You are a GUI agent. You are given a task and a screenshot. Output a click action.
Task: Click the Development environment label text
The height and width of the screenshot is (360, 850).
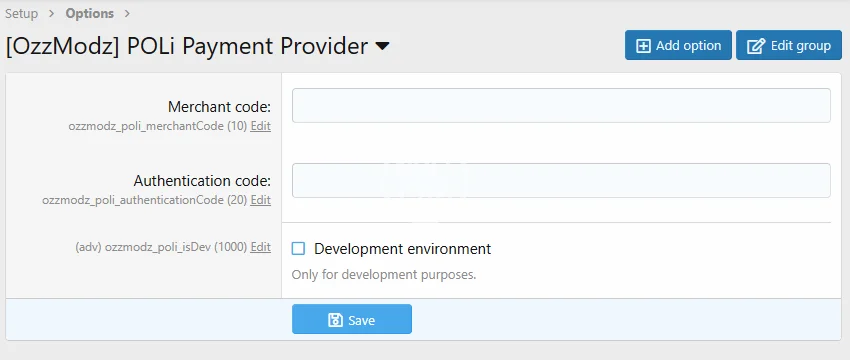click(x=402, y=249)
